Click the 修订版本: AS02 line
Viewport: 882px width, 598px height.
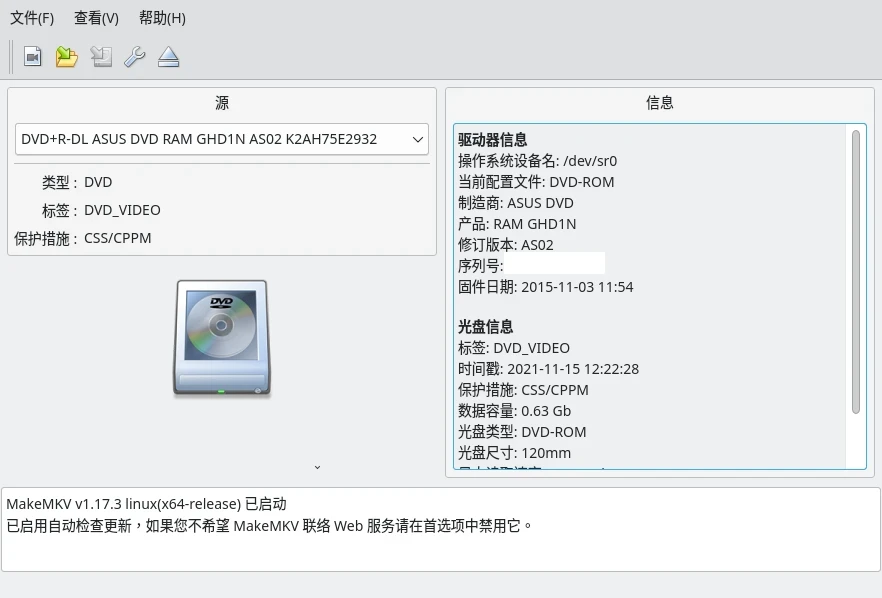click(x=506, y=245)
